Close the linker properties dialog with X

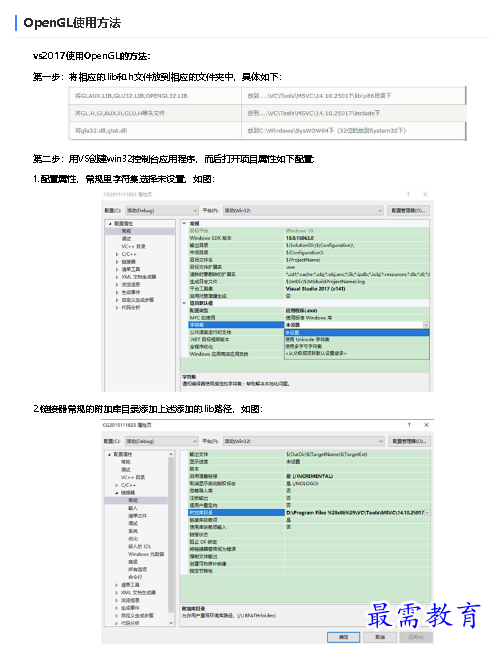pyautogui.click(x=426, y=425)
